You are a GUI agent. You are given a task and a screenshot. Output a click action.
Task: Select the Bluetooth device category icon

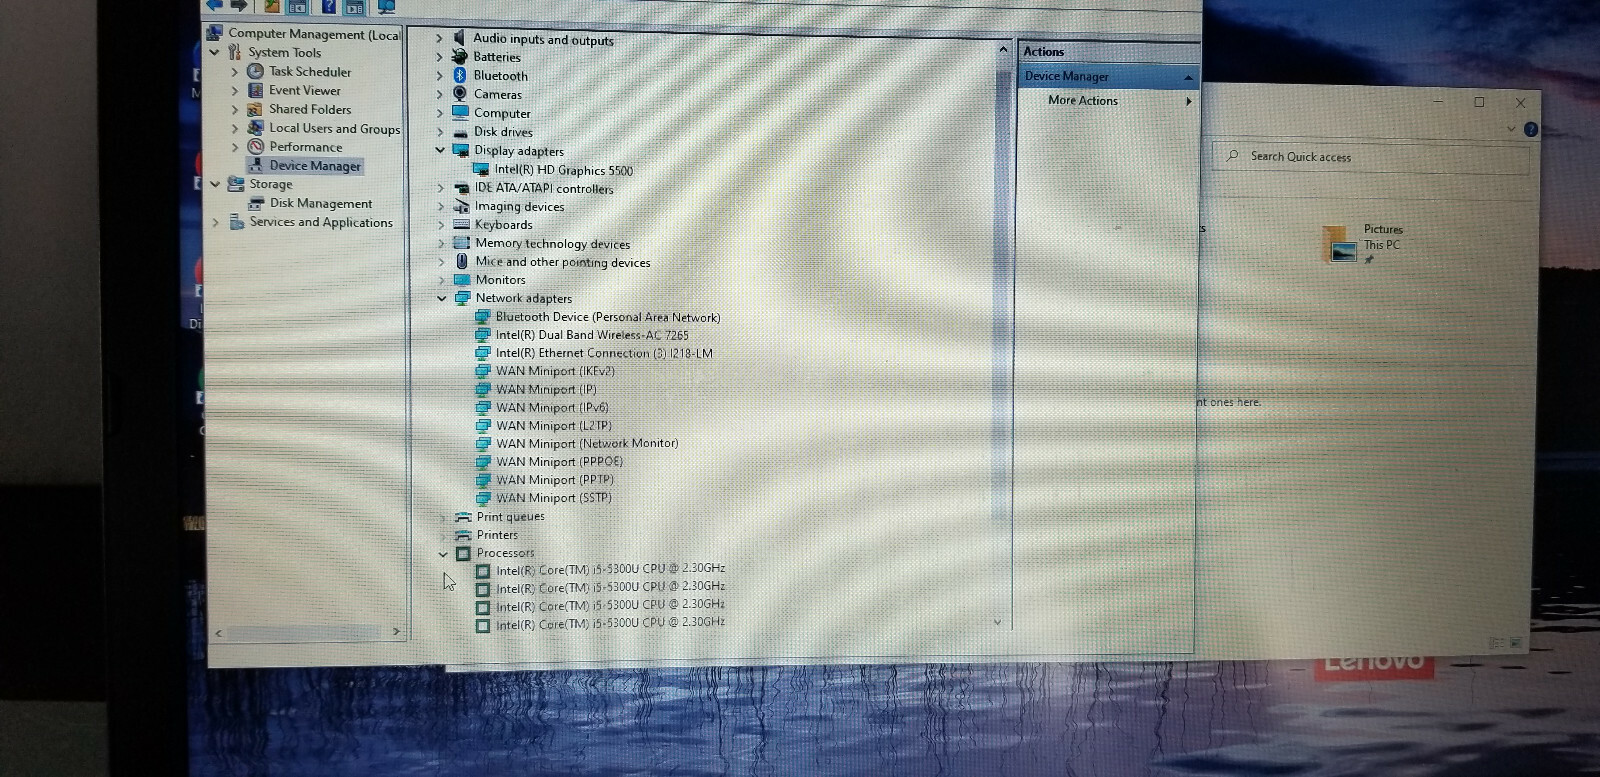tap(460, 75)
